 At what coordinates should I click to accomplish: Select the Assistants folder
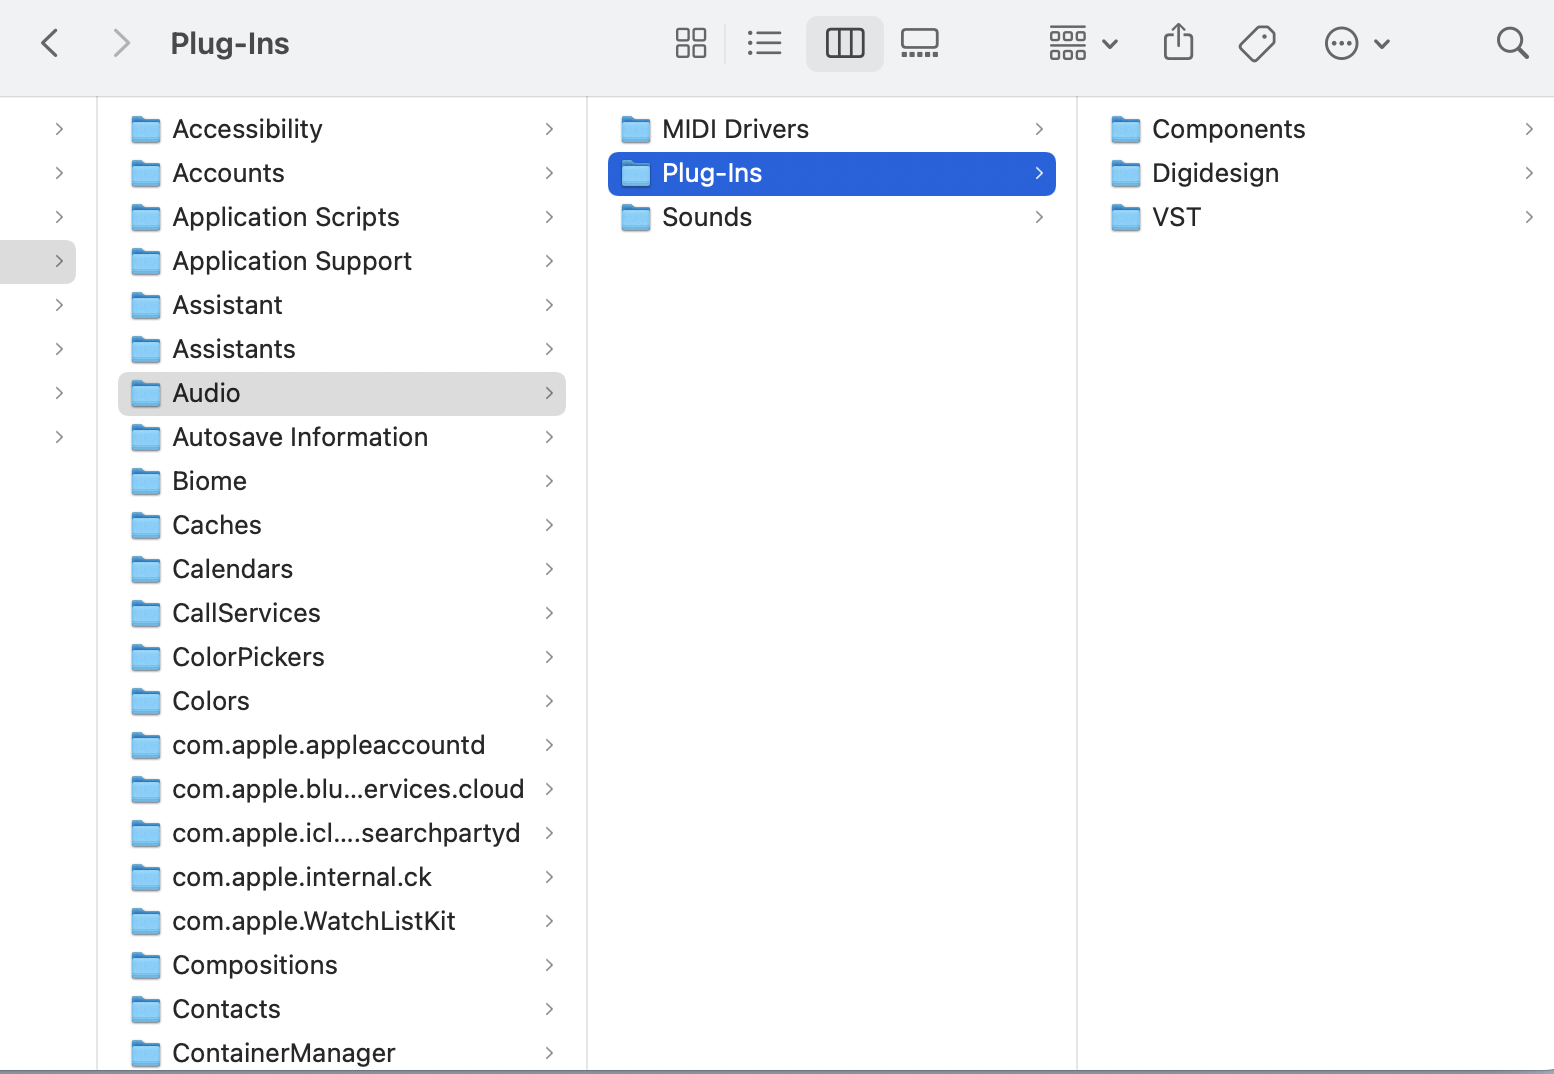point(342,349)
